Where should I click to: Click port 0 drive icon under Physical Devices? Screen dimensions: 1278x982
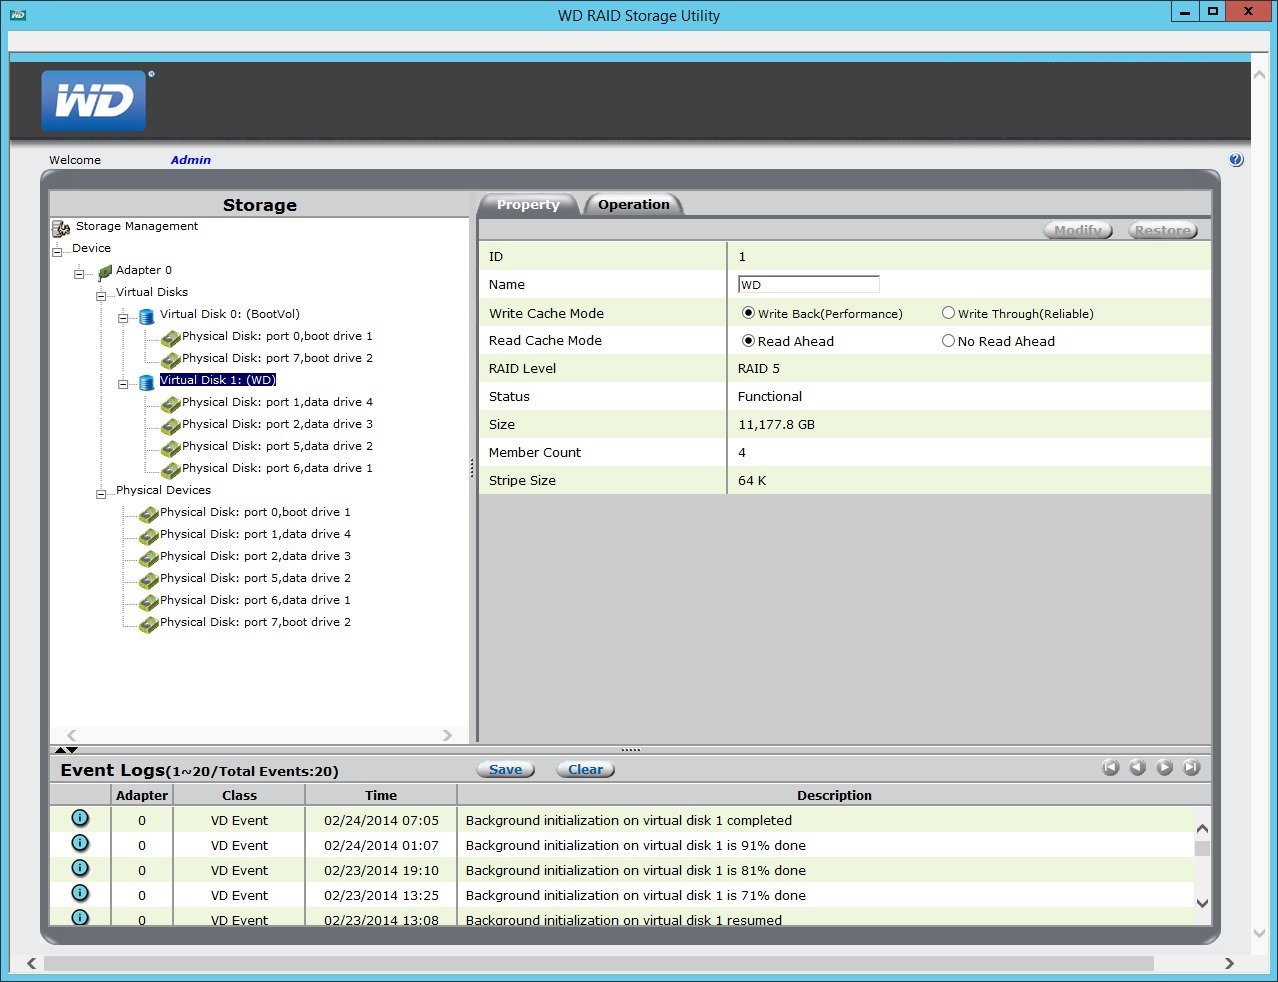pos(148,515)
